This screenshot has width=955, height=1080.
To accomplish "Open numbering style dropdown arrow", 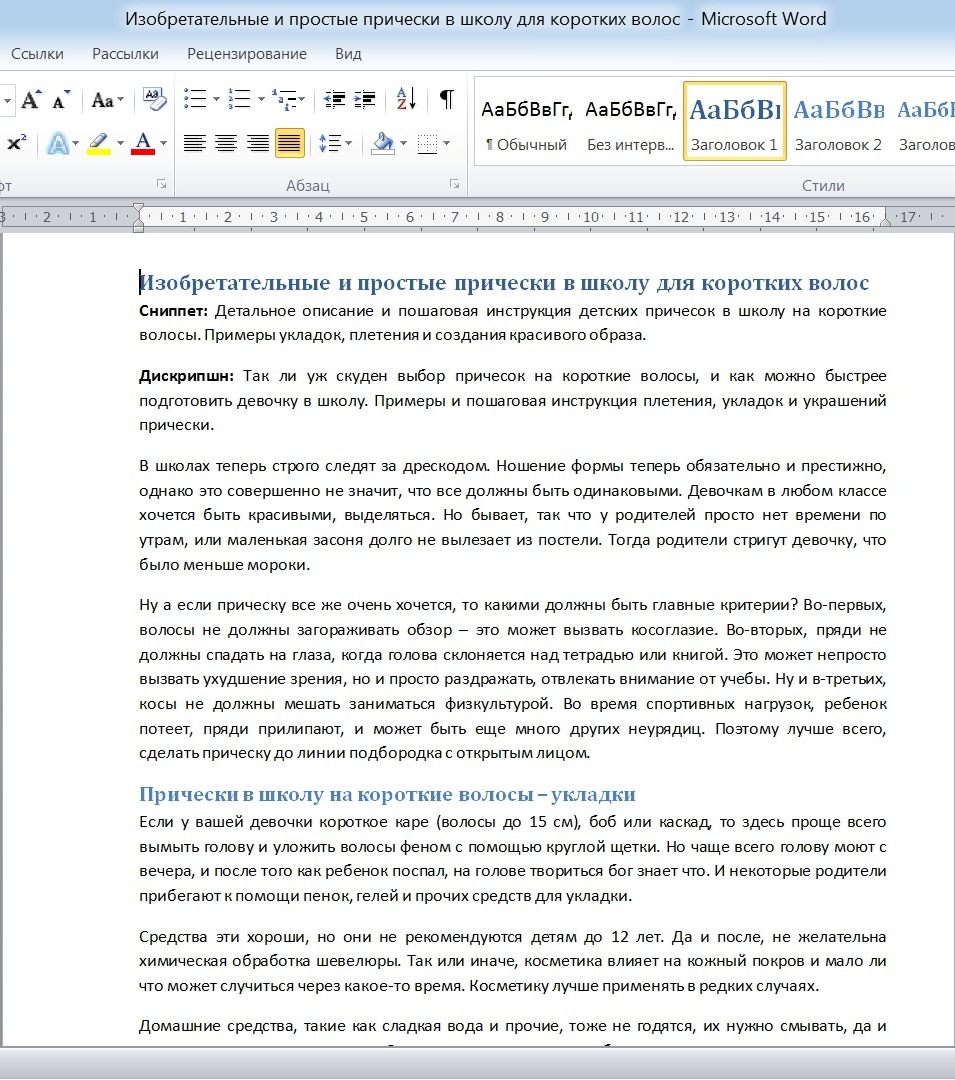I will [x=261, y=100].
